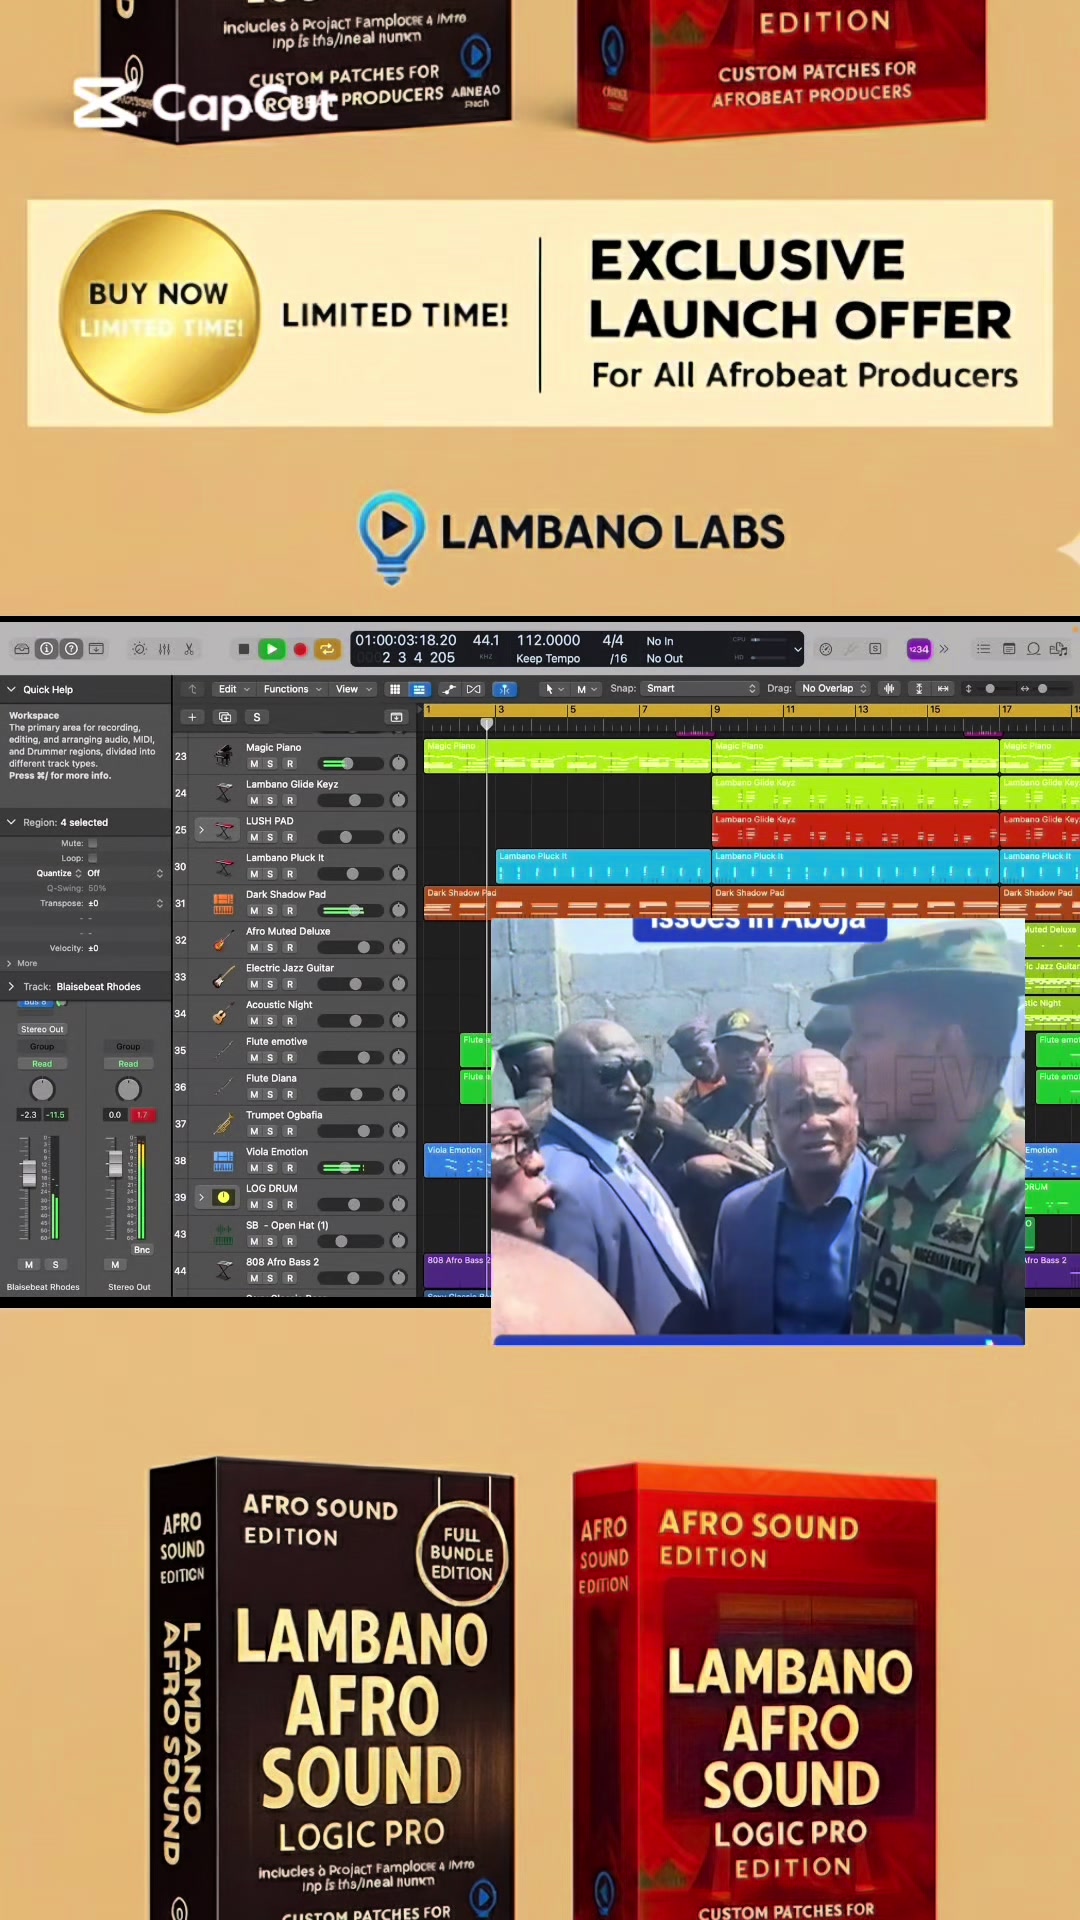The width and height of the screenshot is (1080, 1920).
Task: Click the Trumpet Ogbafia pan knob
Action: pos(398,1131)
